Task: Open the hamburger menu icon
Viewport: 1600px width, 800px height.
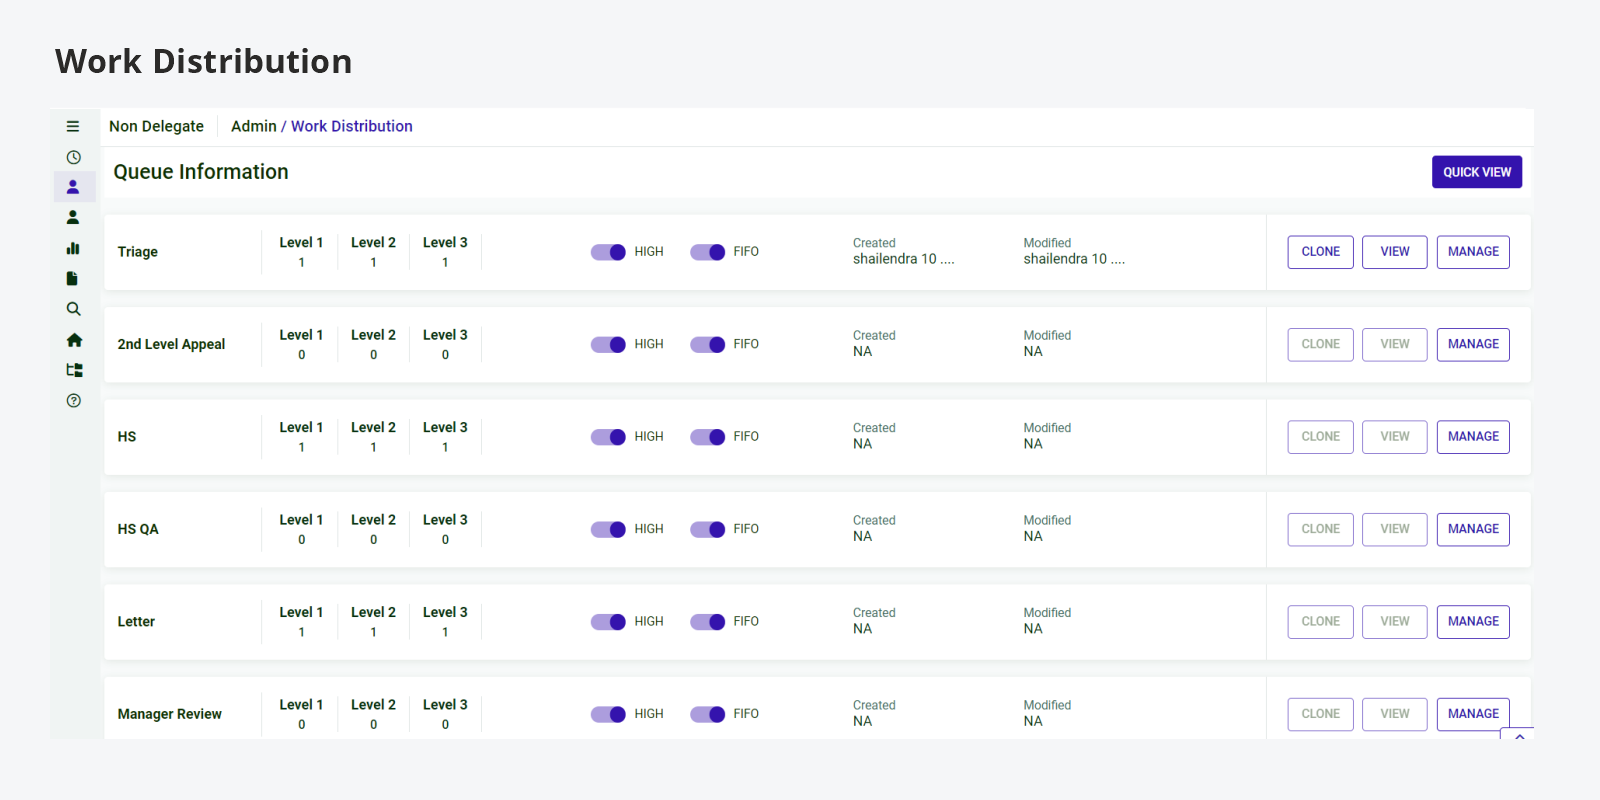Action: coord(73,126)
